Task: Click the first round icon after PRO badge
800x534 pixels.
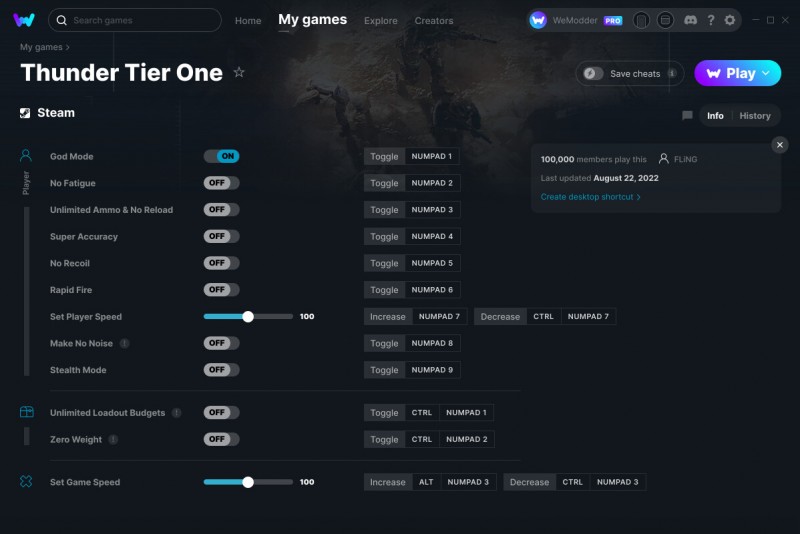Action: click(641, 20)
